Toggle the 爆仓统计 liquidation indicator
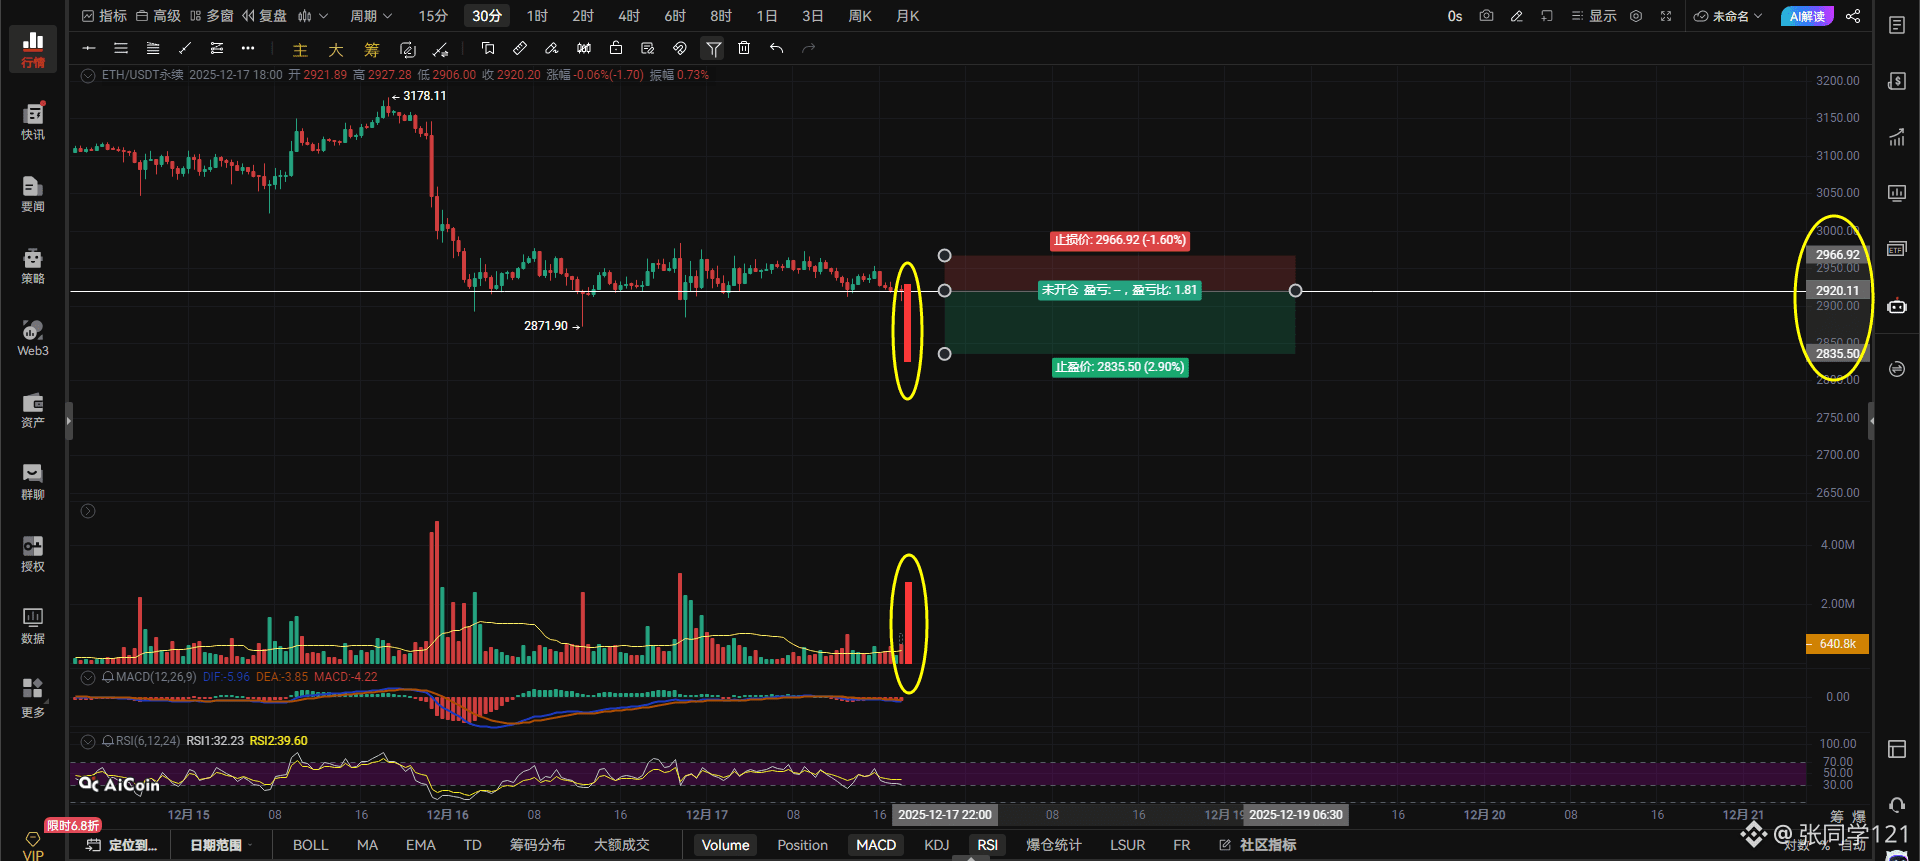The height and width of the screenshot is (861, 1920). click(1054, 845)
